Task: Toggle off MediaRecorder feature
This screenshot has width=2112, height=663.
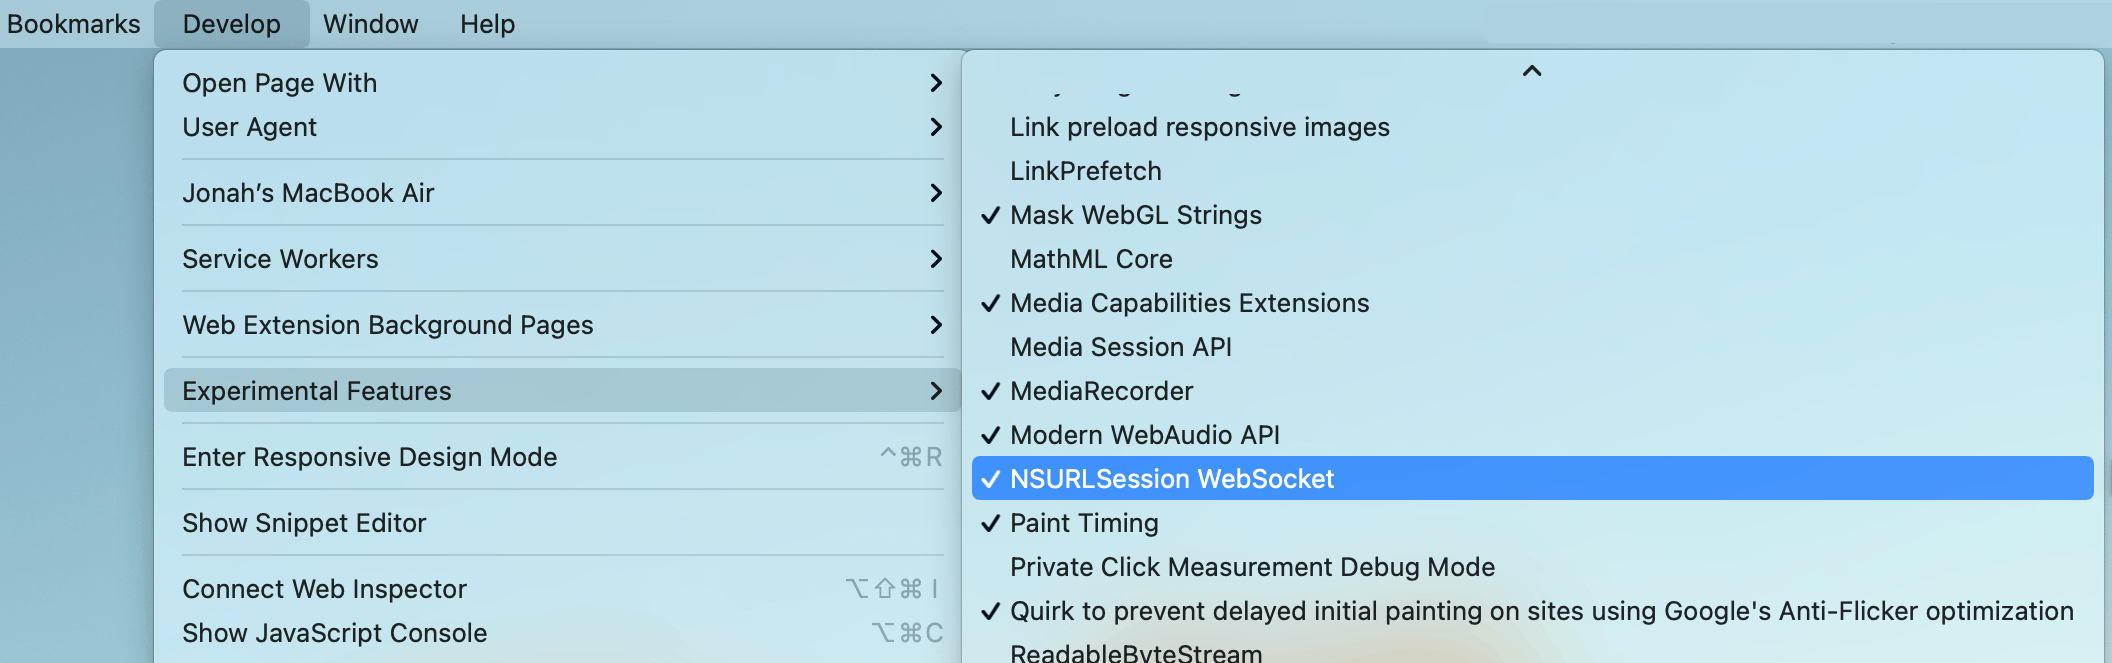Action: pos(1101,391)
